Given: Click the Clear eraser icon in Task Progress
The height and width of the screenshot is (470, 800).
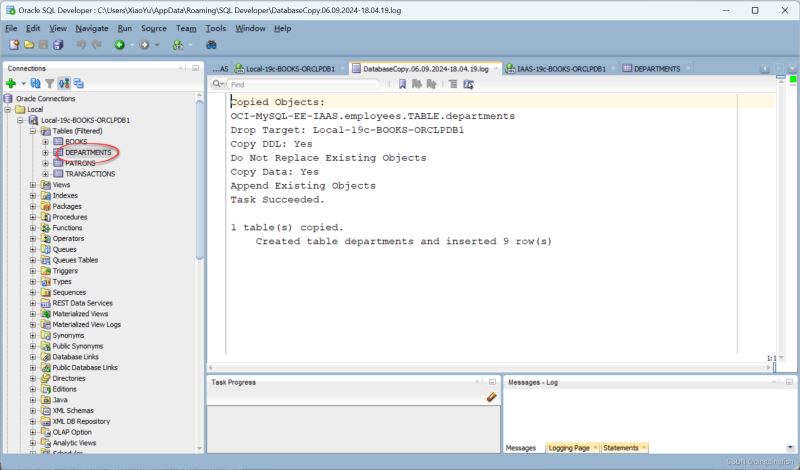Looking at the screenshot, I should (491, 397).
